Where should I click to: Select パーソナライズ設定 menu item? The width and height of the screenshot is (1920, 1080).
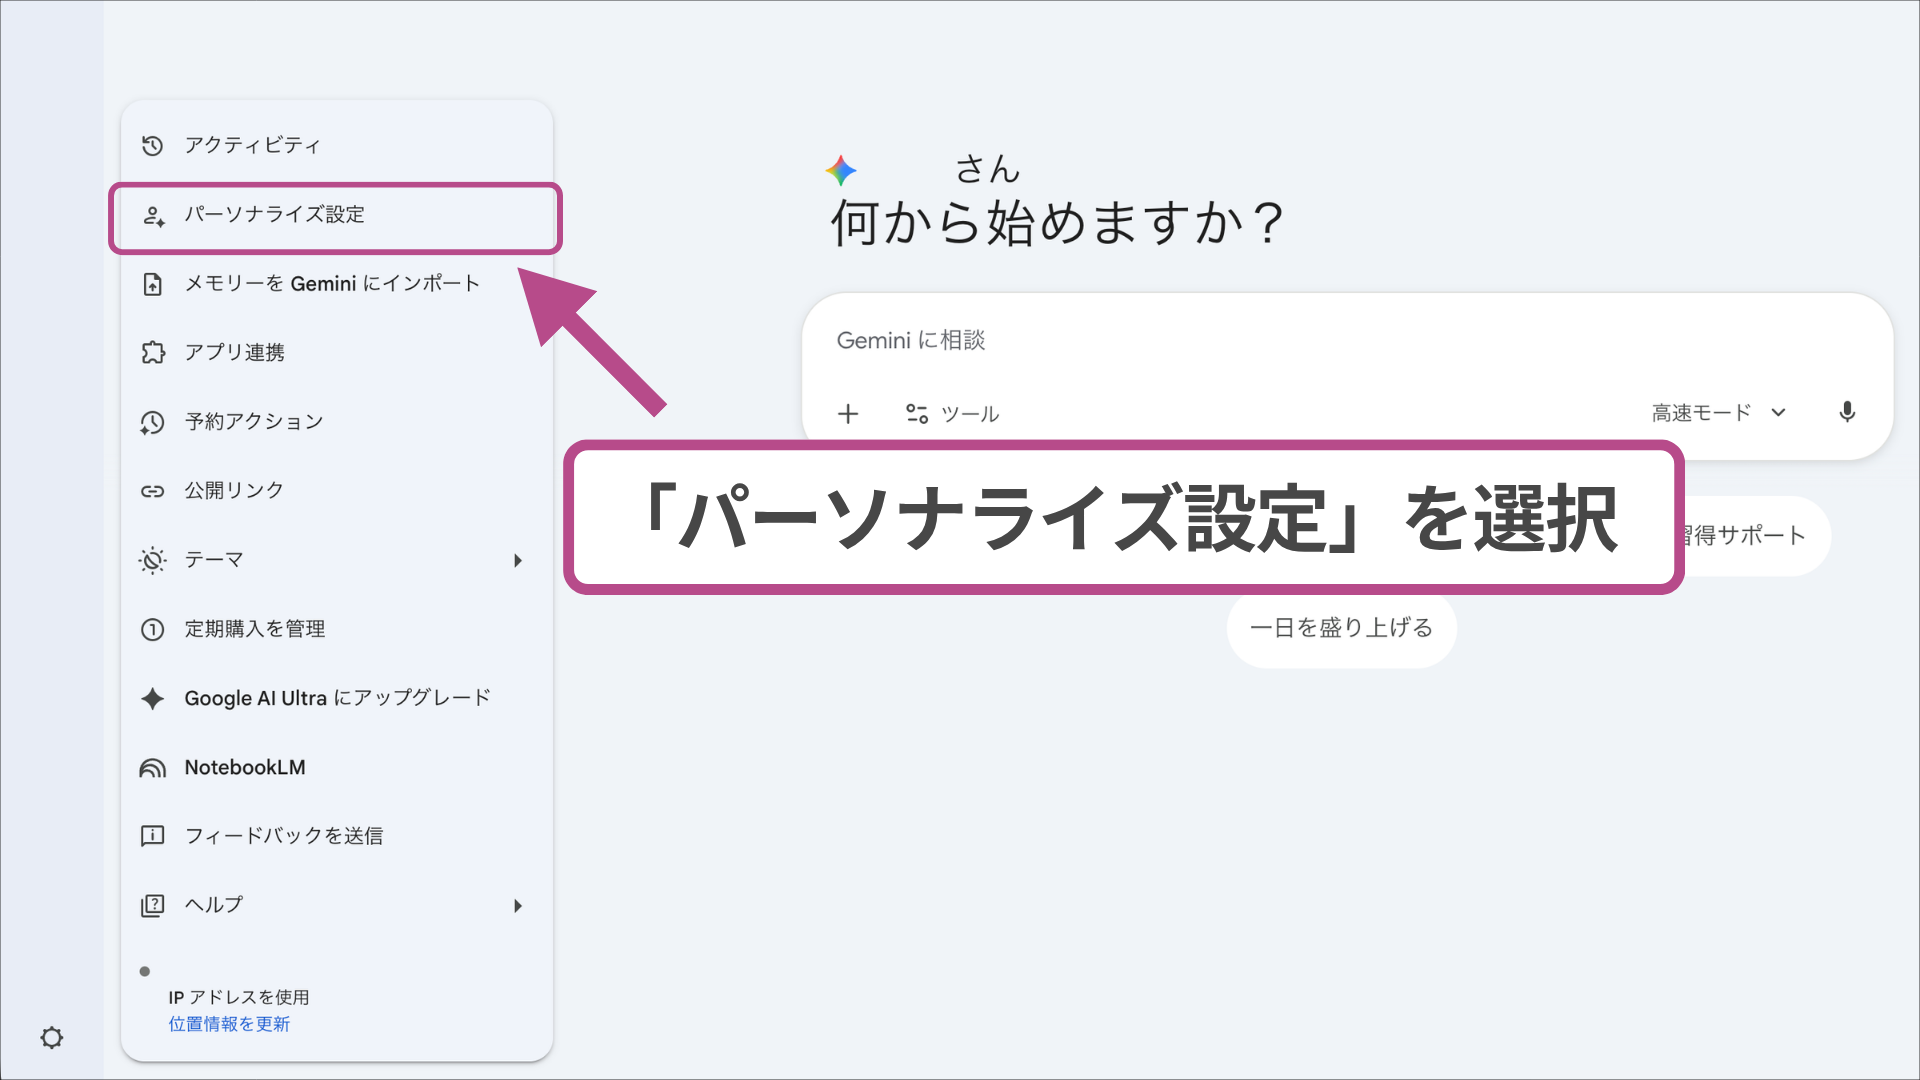click(337, 216)
